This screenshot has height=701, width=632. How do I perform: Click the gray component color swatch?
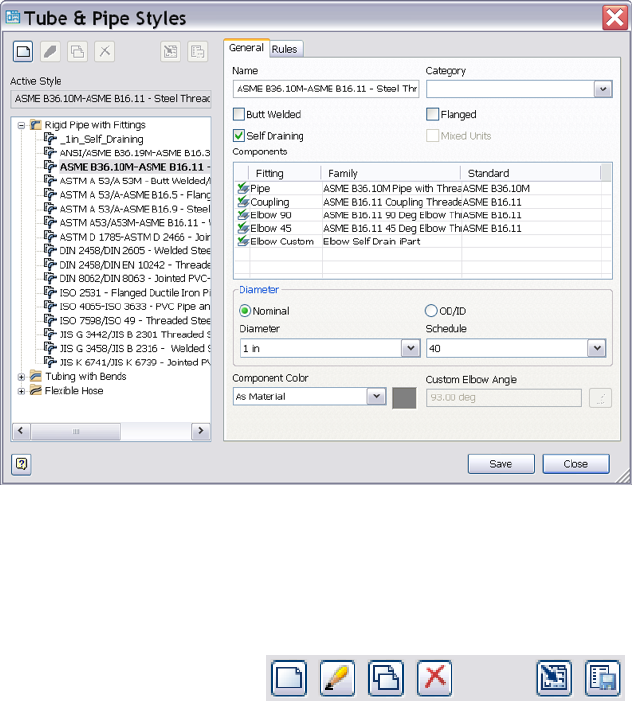point(404,398)
